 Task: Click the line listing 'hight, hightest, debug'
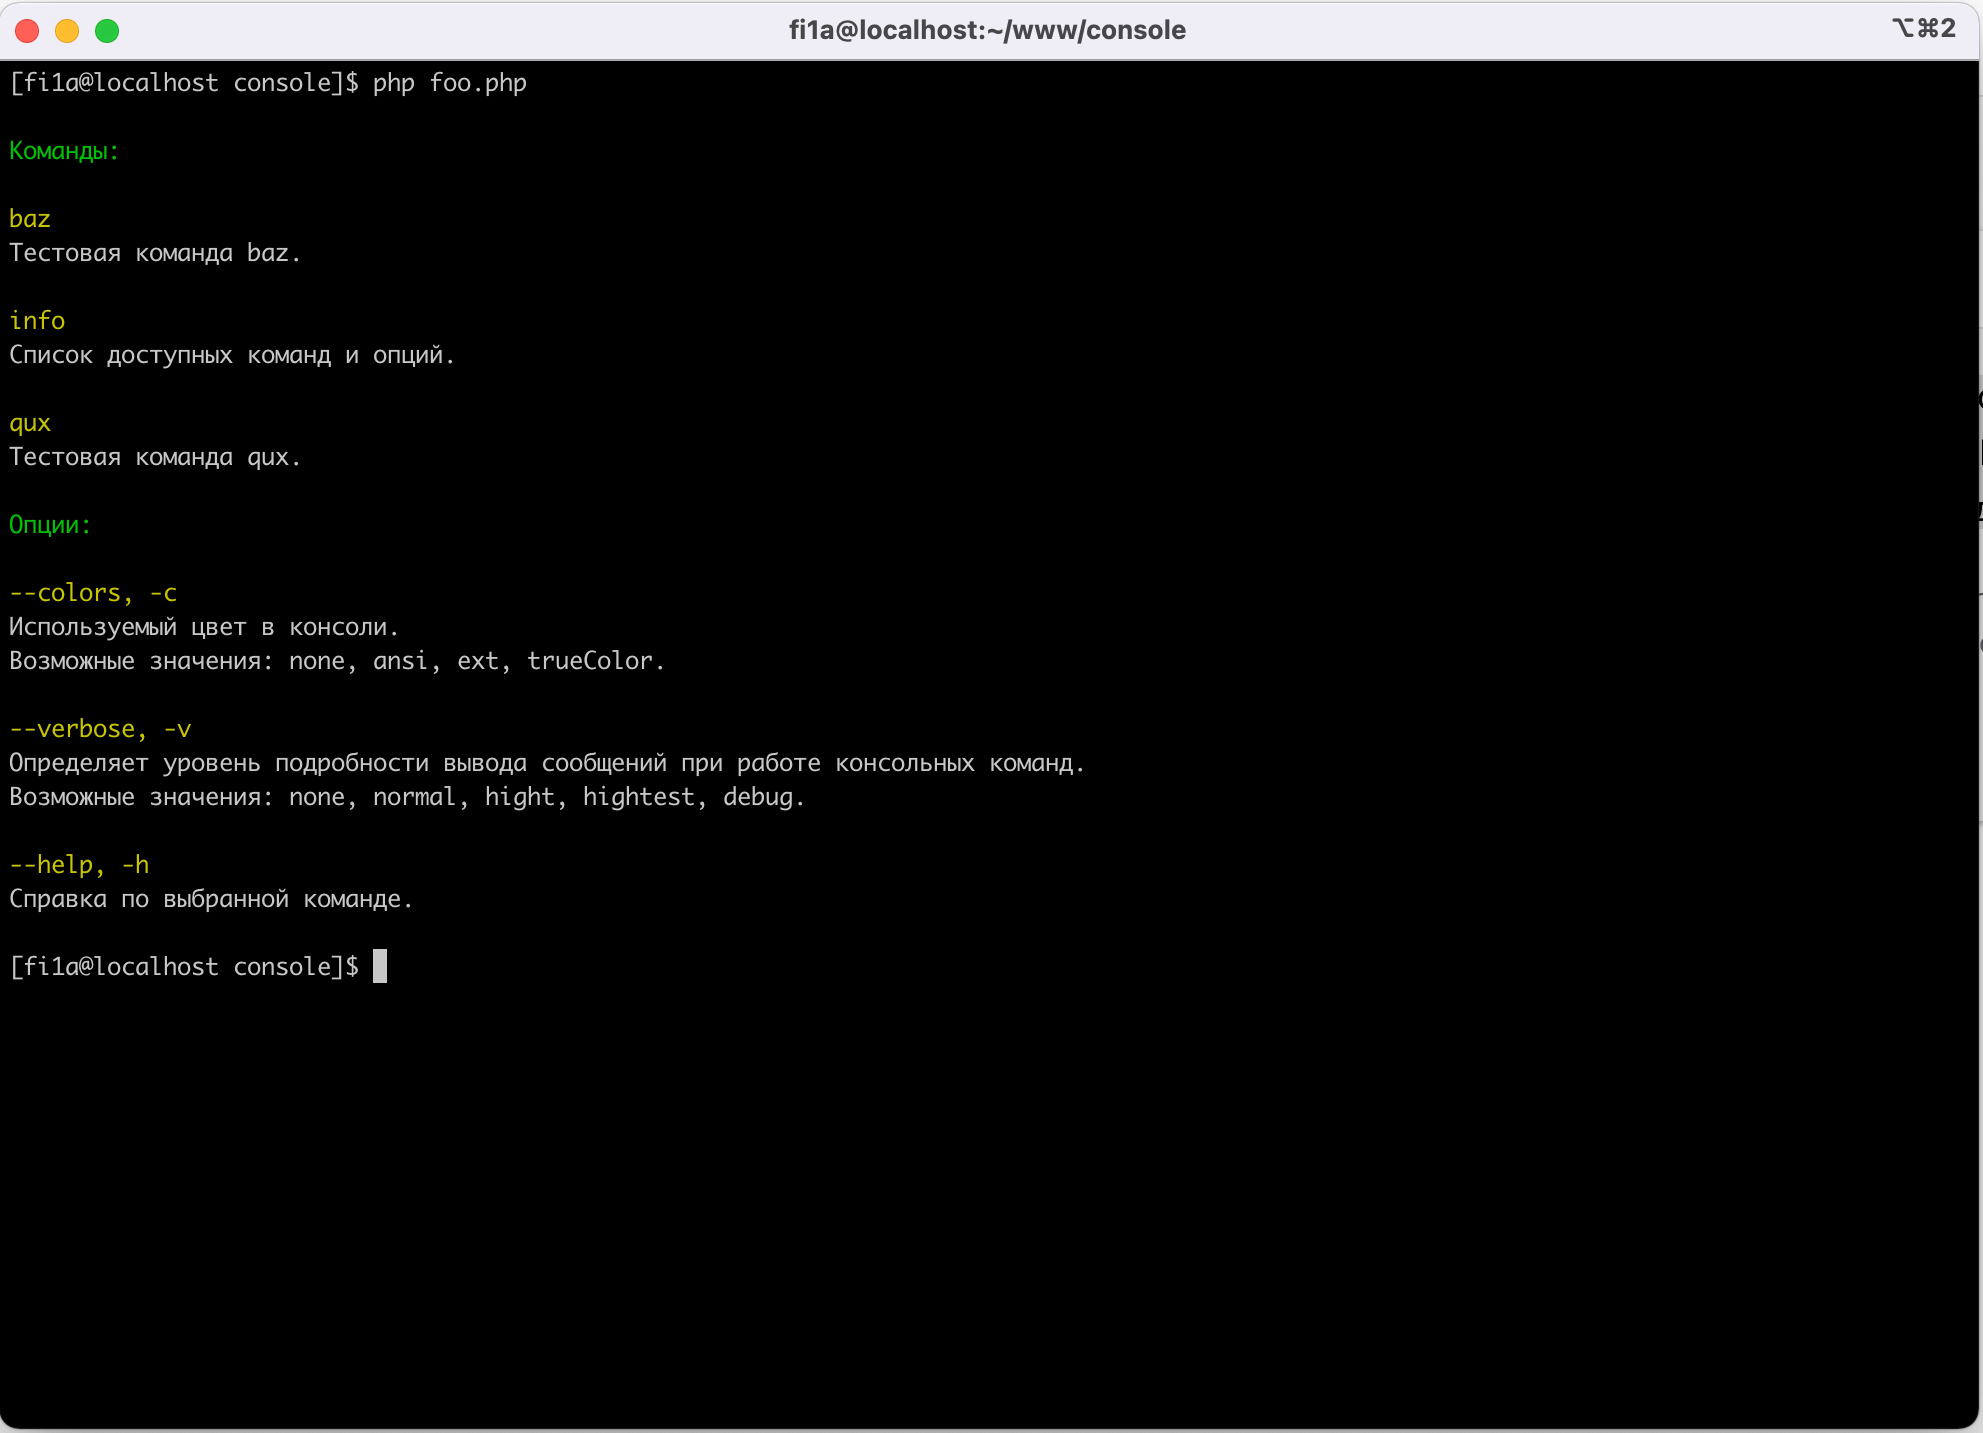click(x=407, y=797)
